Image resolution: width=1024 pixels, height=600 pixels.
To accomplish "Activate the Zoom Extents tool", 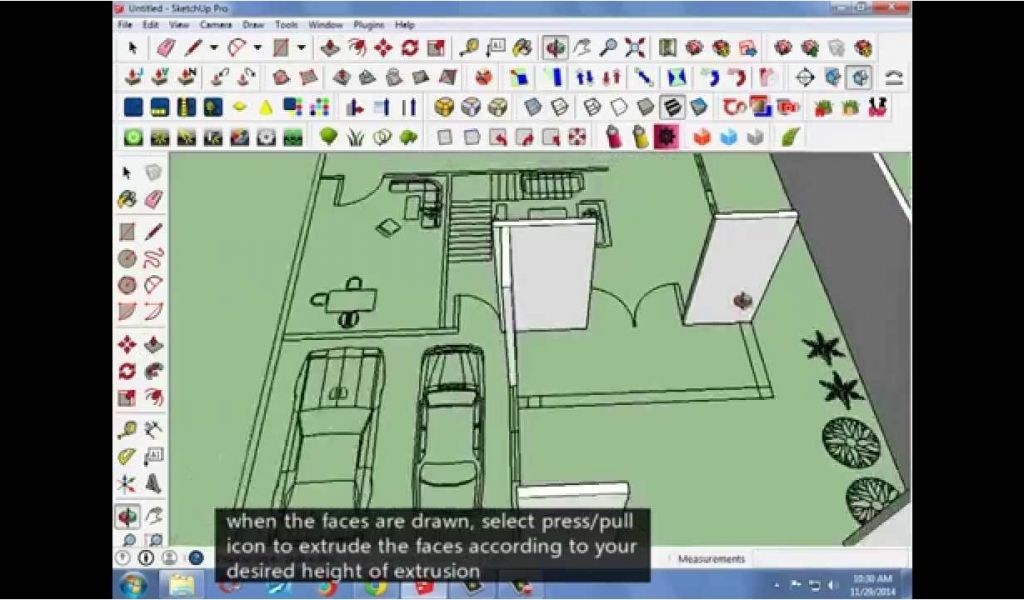I will tap(635, 47).
